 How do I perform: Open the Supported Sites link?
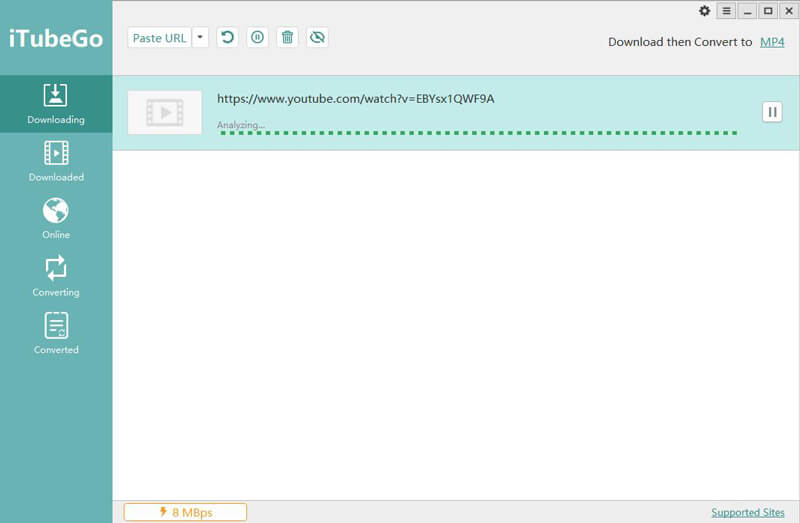coord(747,512)
